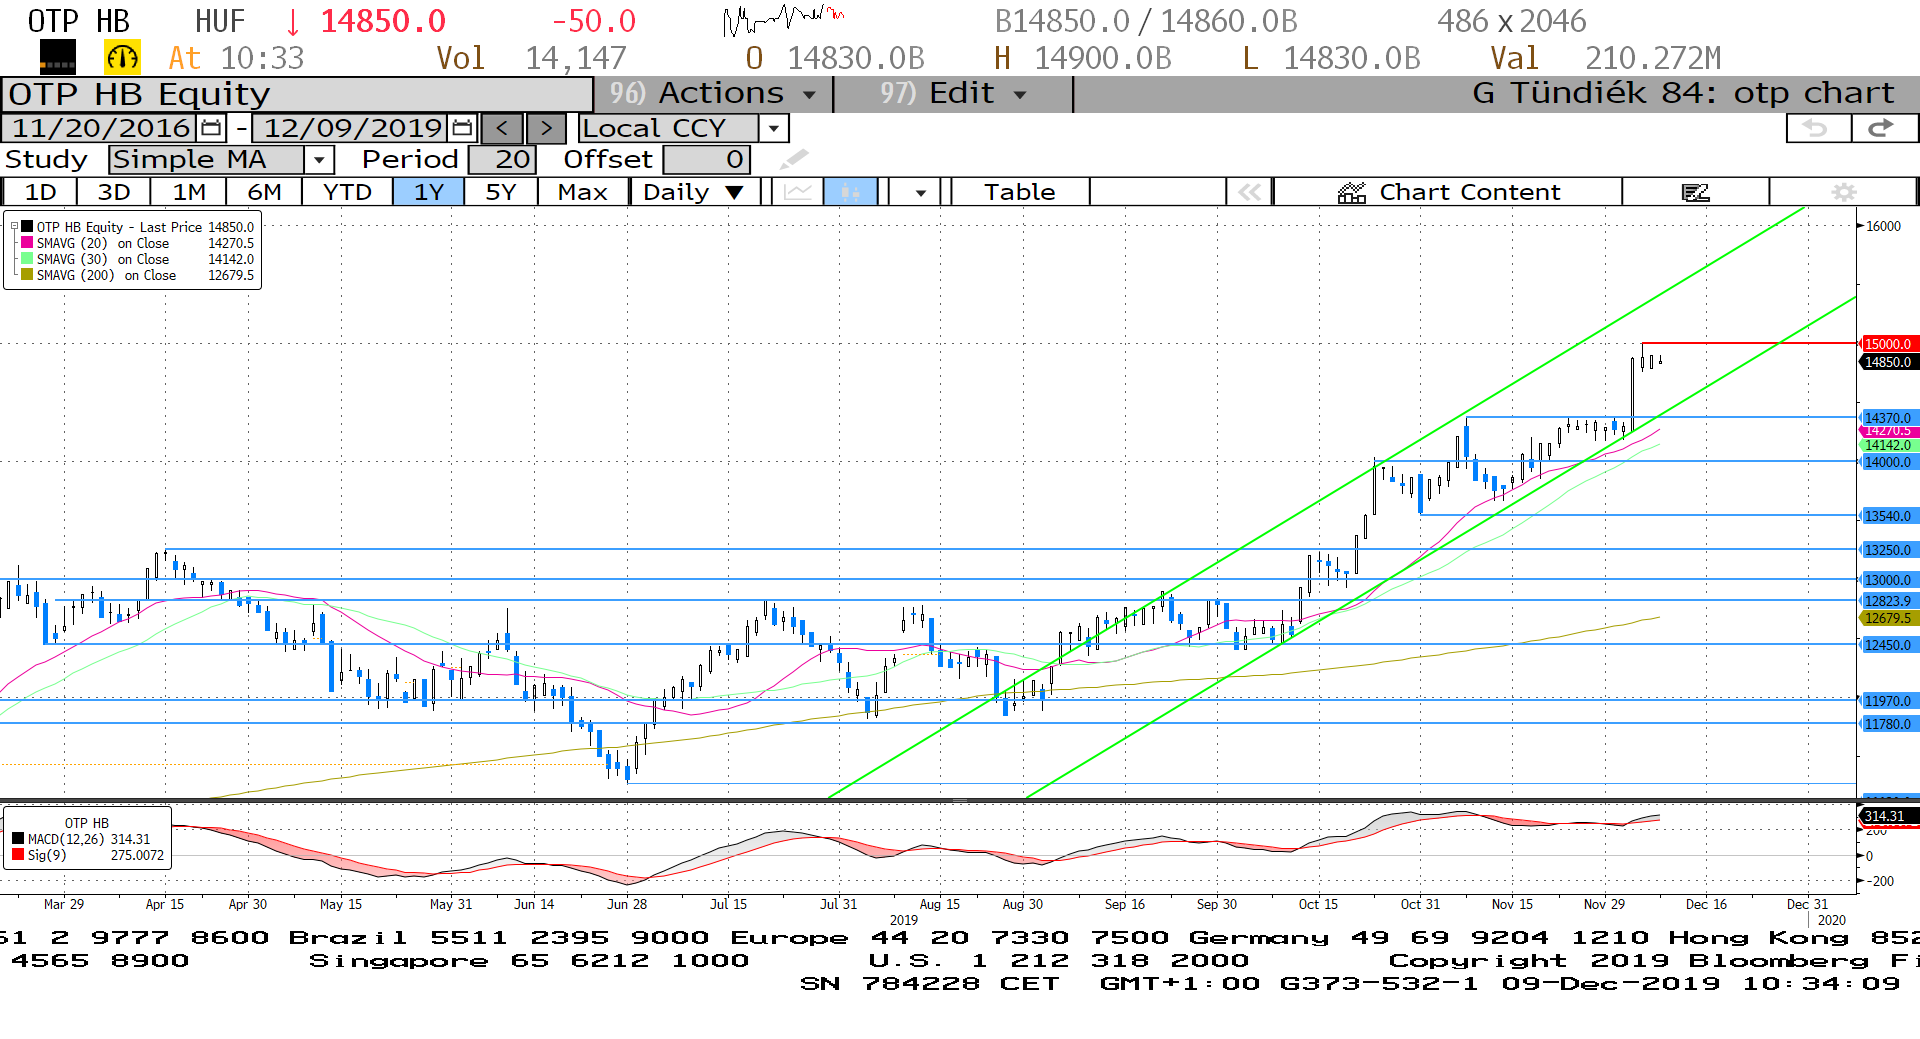Click the SMAVG (200) on Close legend text
This screenshot has width=1920, height=1039.
[x=106, y=275]
